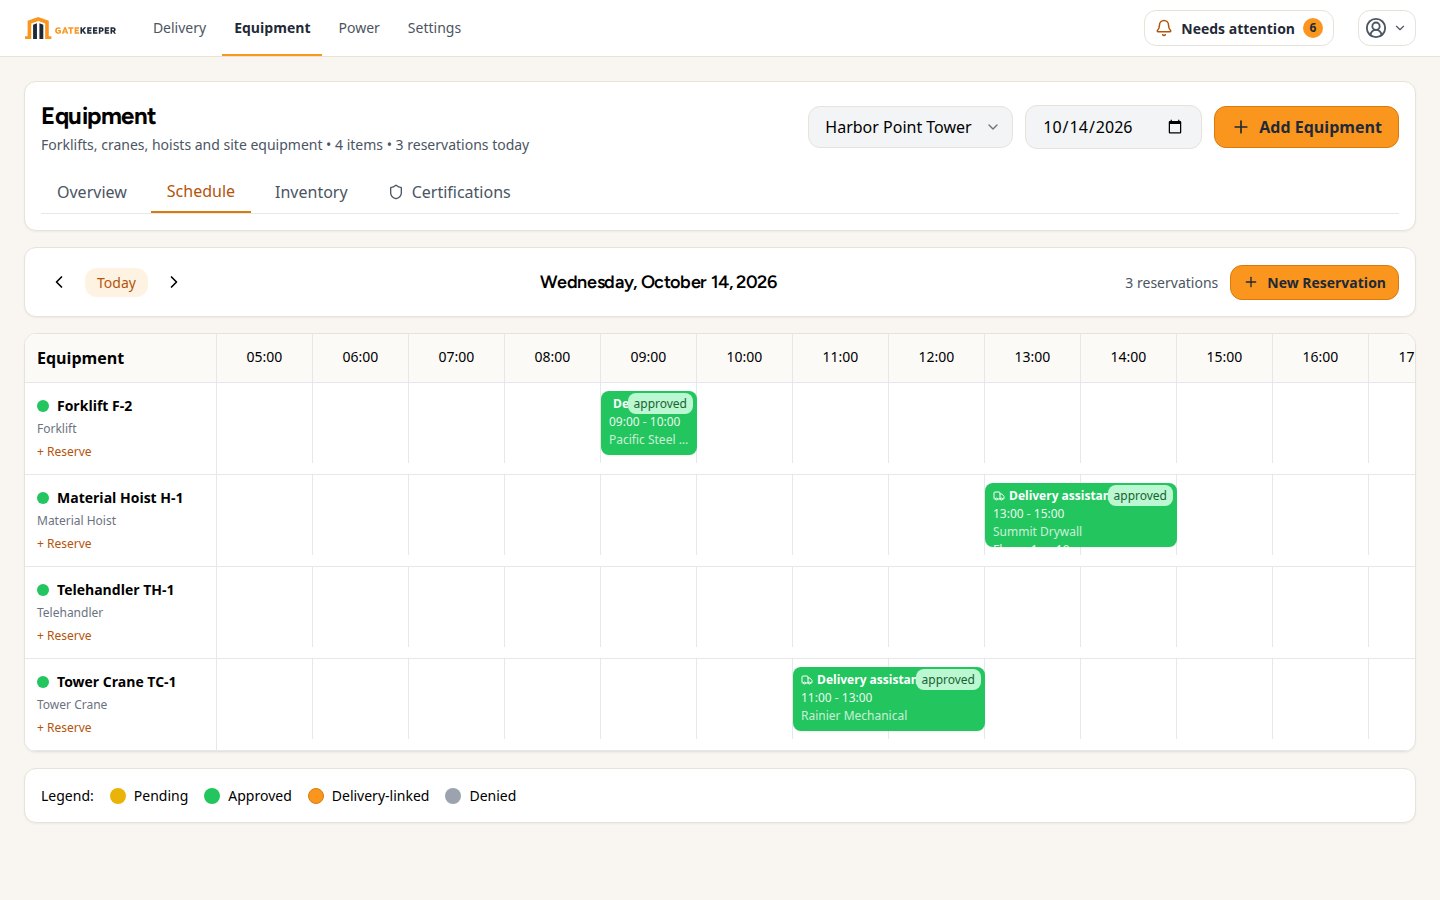
Task: Open the calendar picker icon in date field
Action: pos(1175,127)
